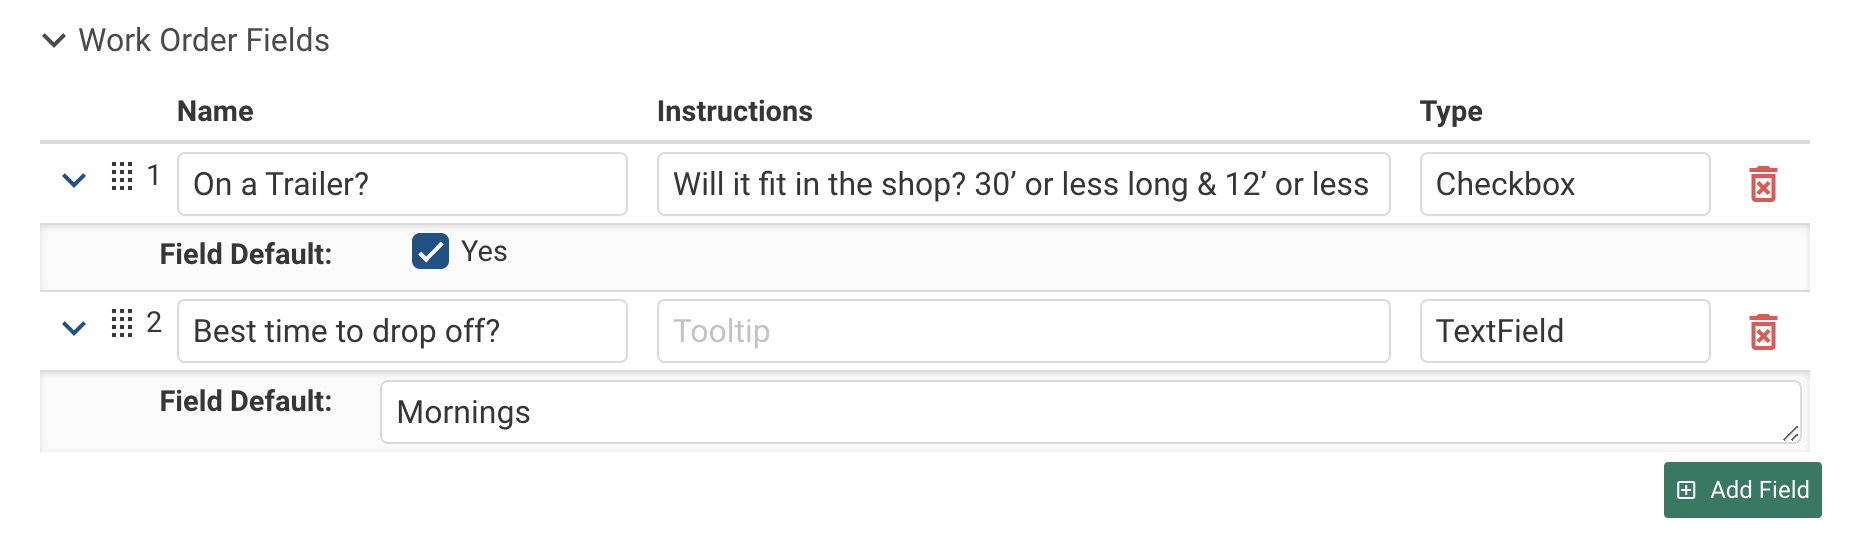1874x546 pixels.
Task: Collapse the On a Trailer field row
Action: coord(74,181)
